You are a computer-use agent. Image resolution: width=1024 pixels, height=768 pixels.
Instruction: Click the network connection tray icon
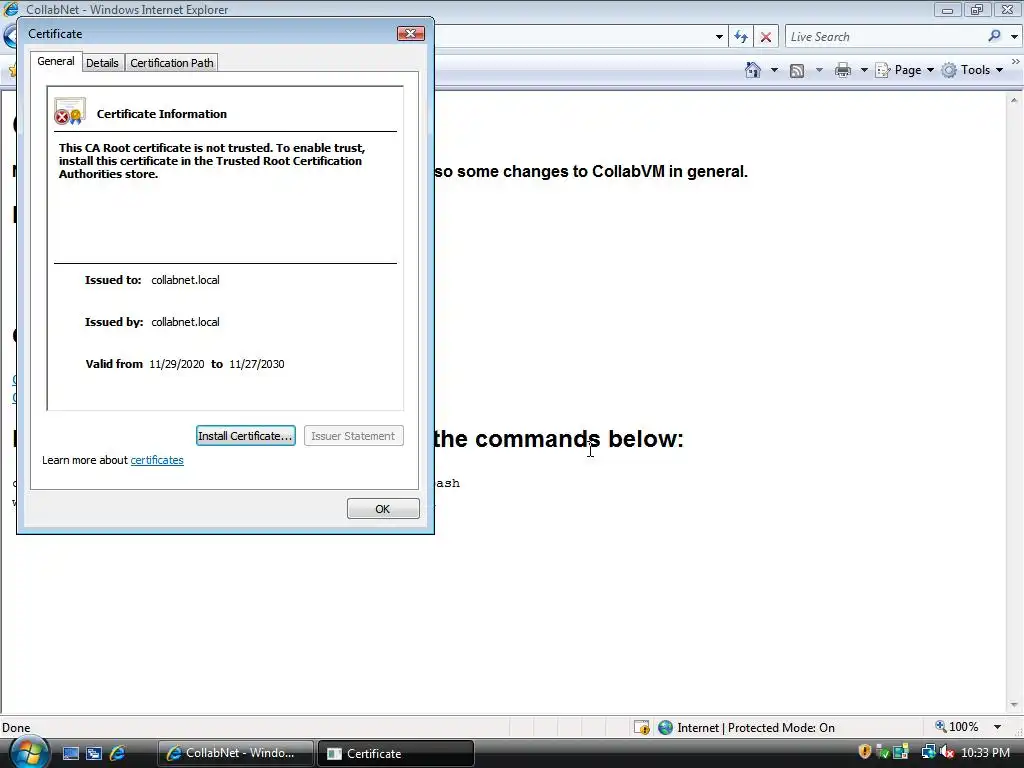[x=928, y=752]
